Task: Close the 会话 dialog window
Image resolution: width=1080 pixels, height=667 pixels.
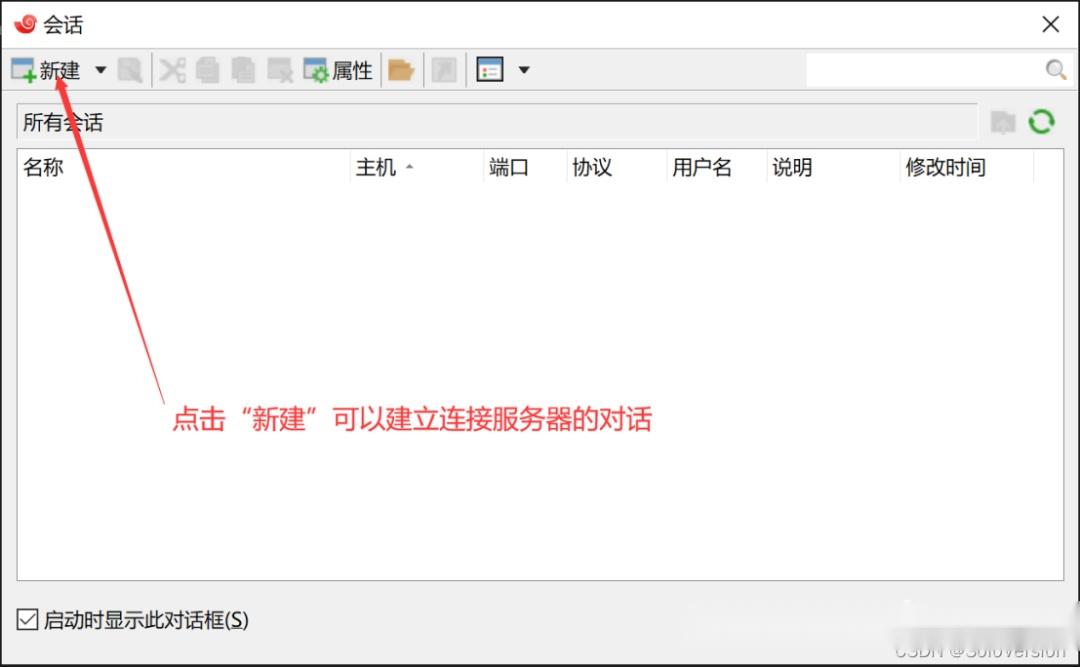Action: pyautogui.click(x=1050, y=24)
